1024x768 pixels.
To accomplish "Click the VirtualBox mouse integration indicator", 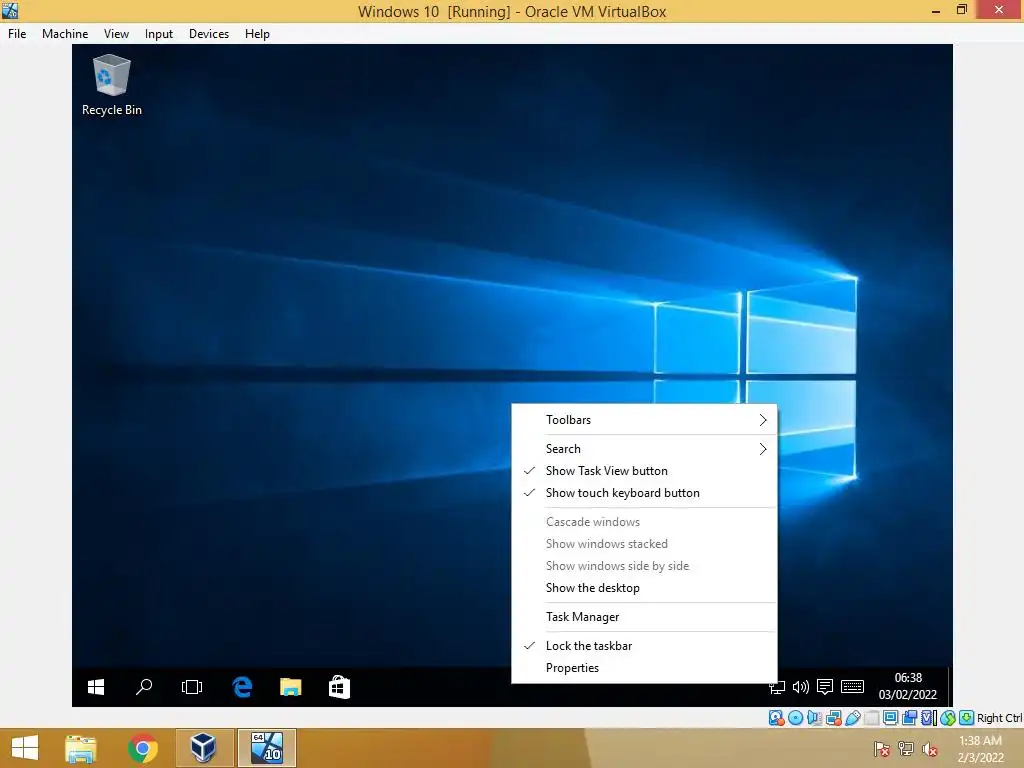I will (948, 718).
